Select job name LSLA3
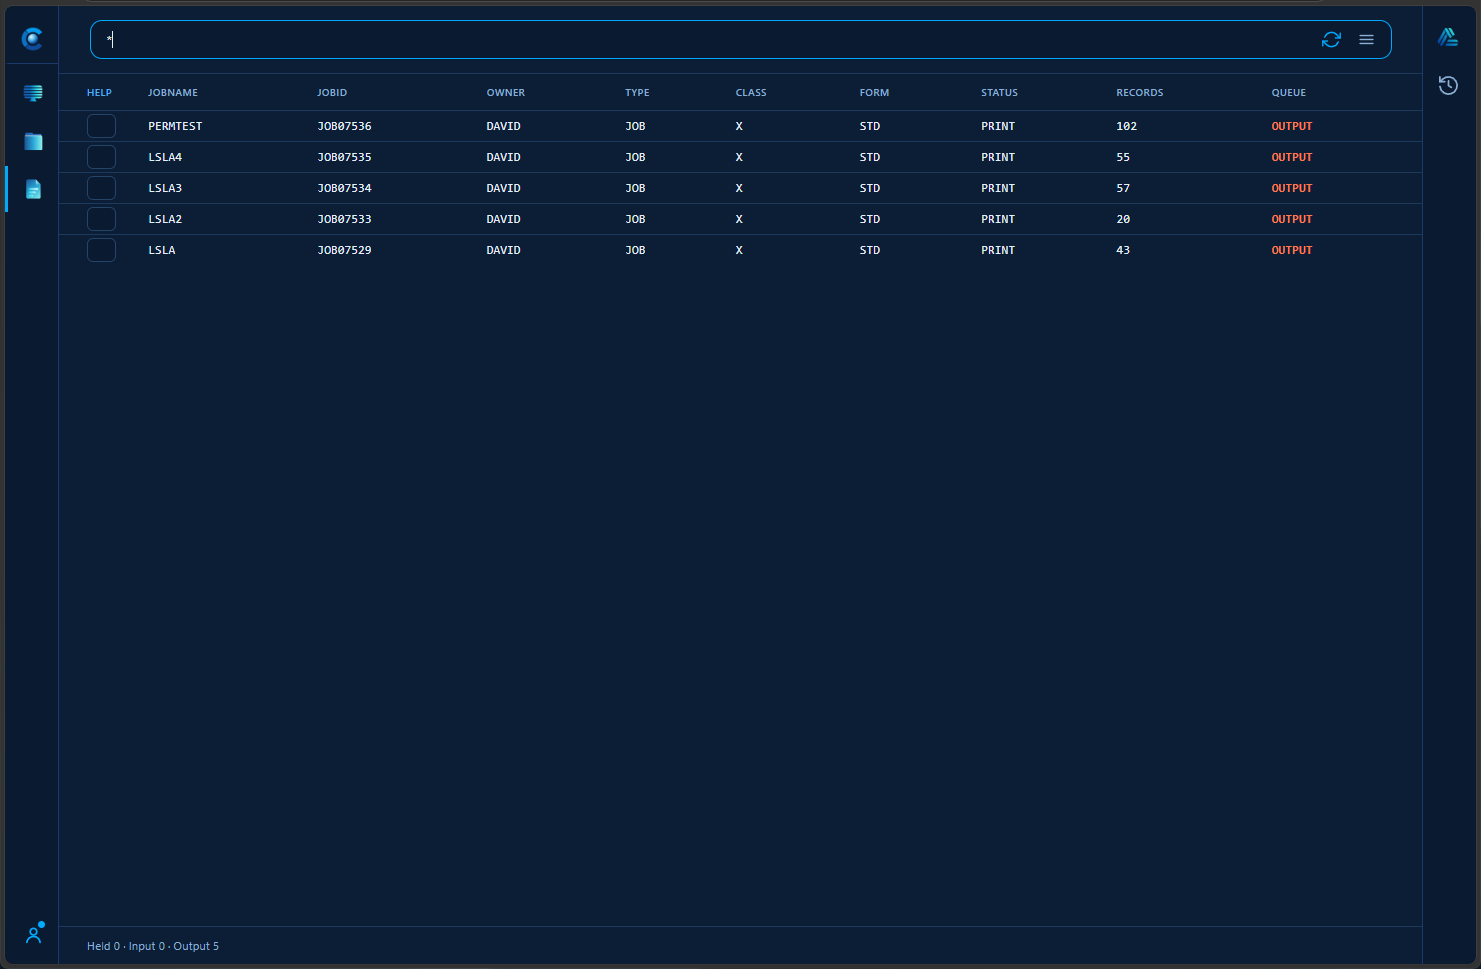 (x=165, y=188)
